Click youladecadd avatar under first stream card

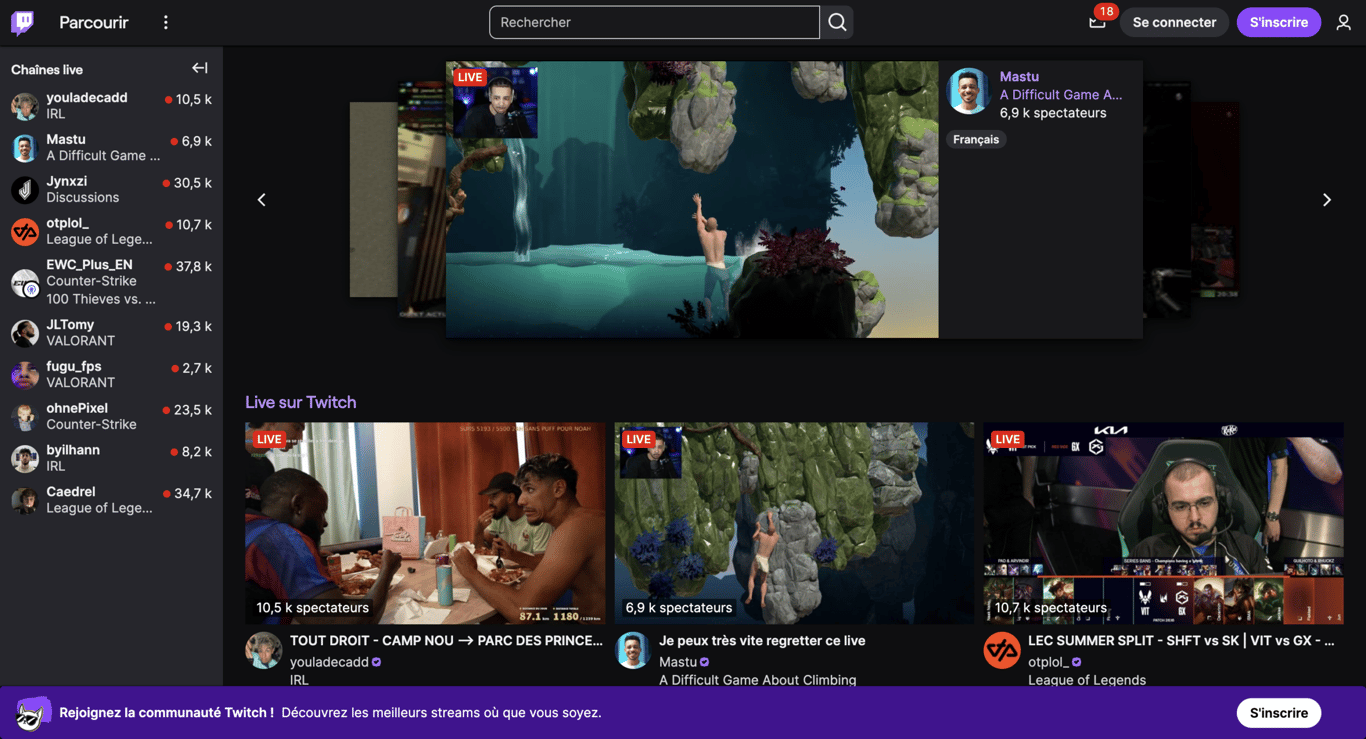point(264,650)
